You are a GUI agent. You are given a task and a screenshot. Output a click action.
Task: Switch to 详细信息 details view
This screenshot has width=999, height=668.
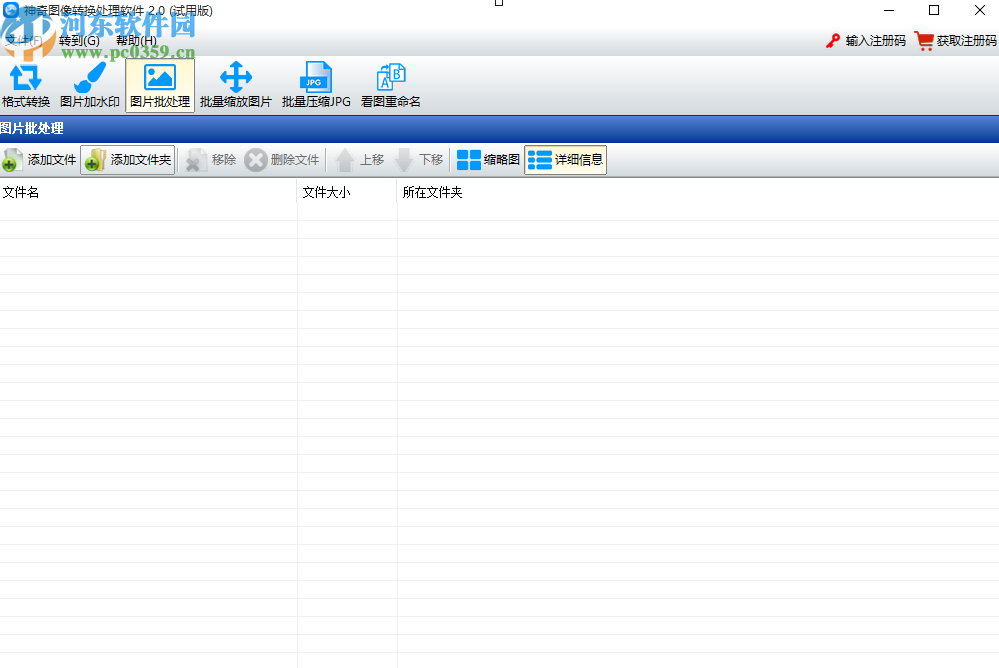tap(566, 160)
